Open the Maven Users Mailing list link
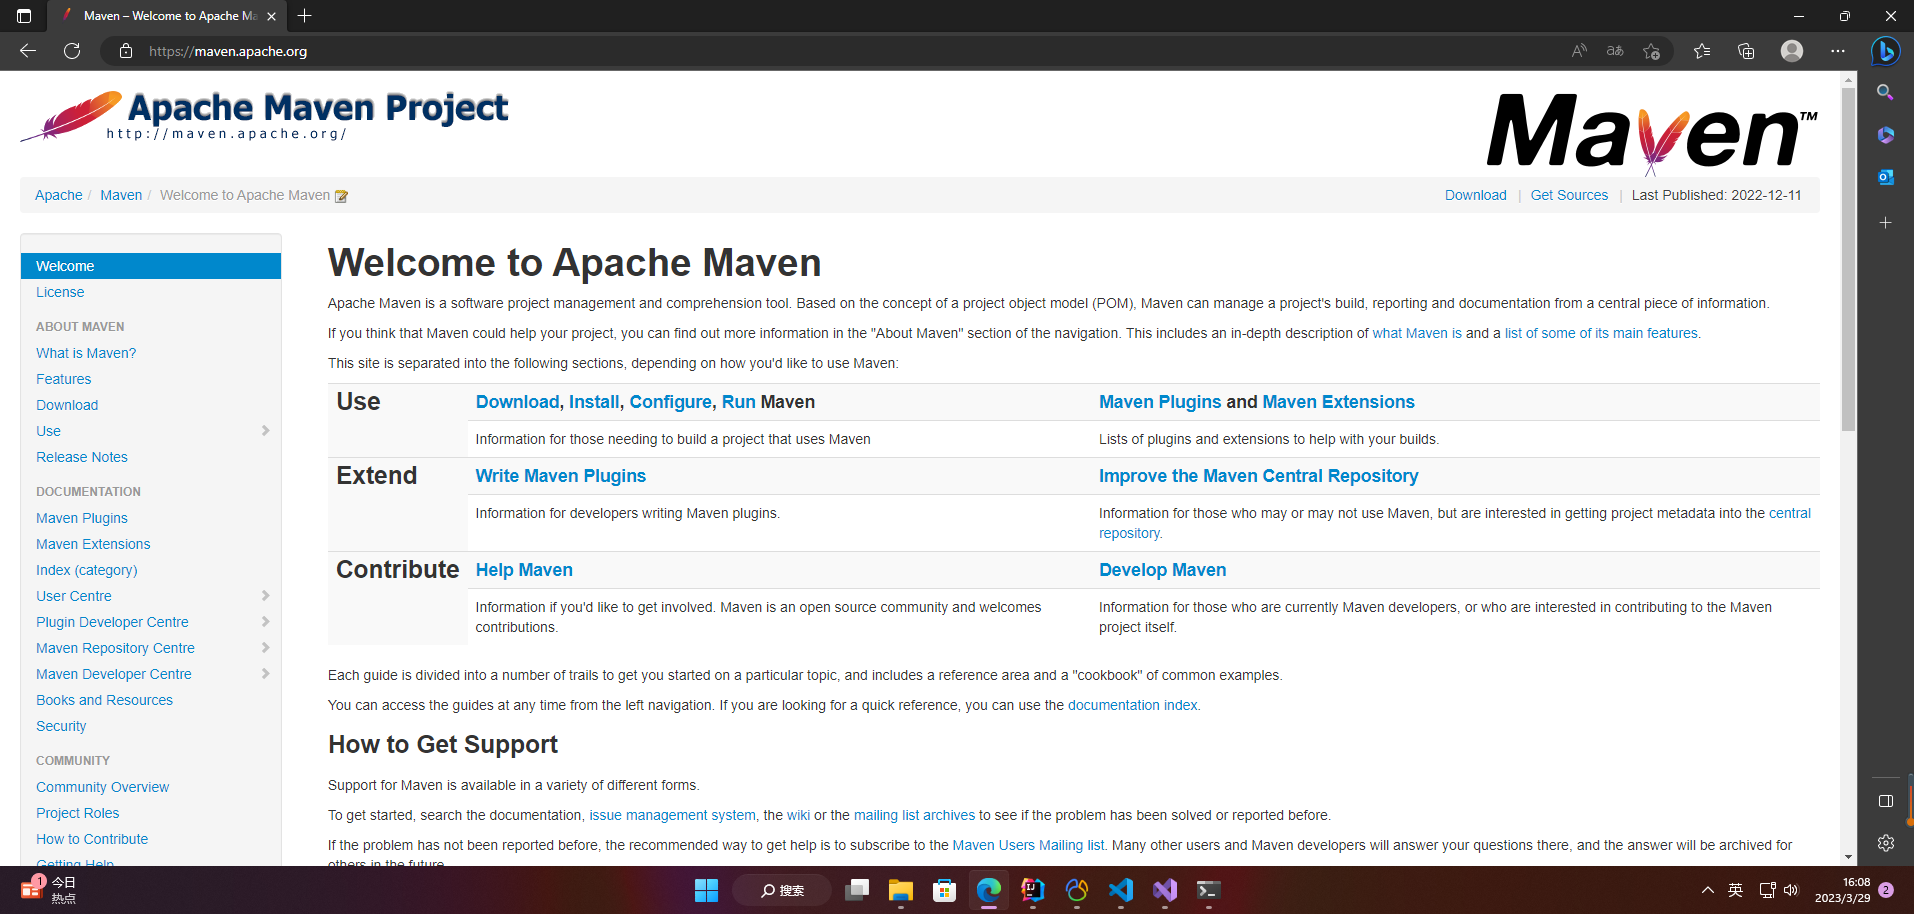Image resolution: width=1914 pixels, height=914 pixels. (1028, 845)
